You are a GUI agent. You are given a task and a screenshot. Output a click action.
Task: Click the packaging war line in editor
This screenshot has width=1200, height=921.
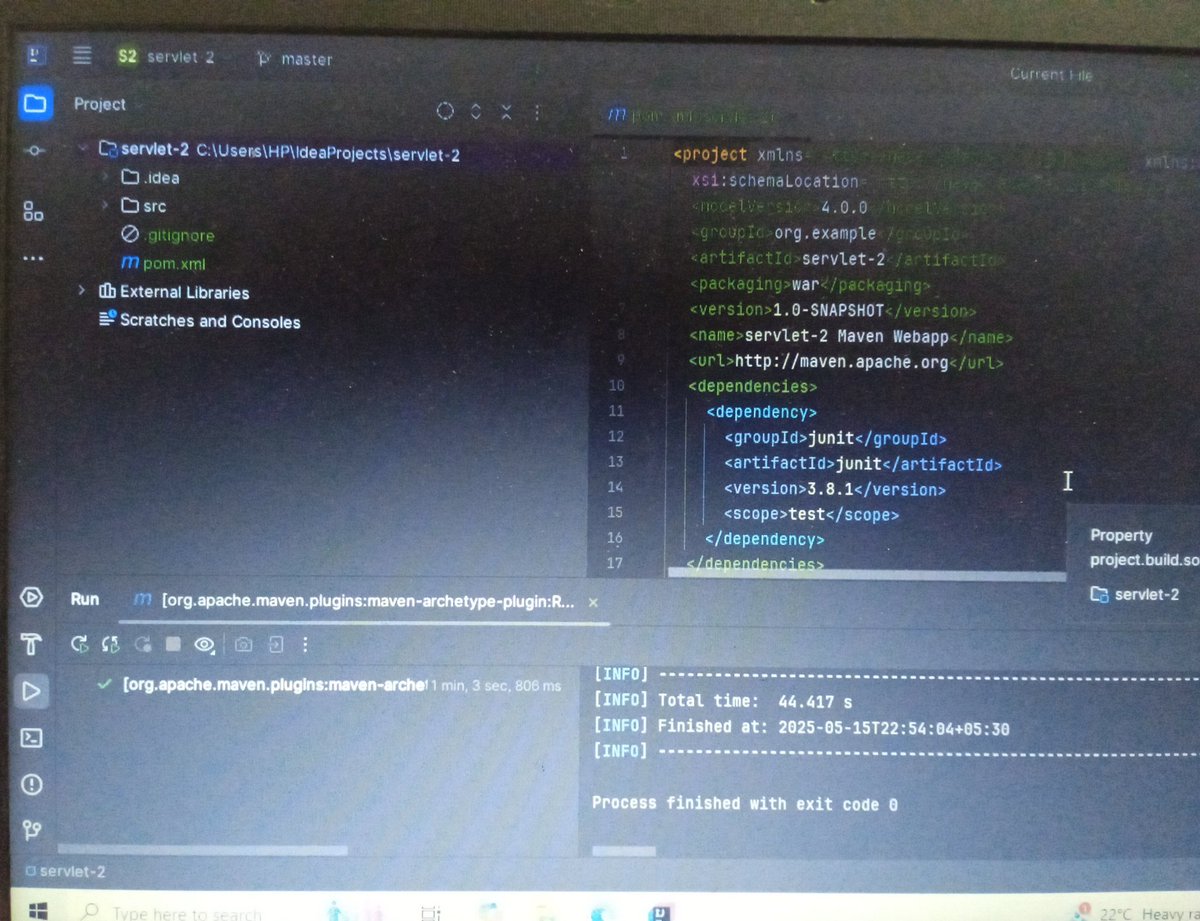[809, 285]
